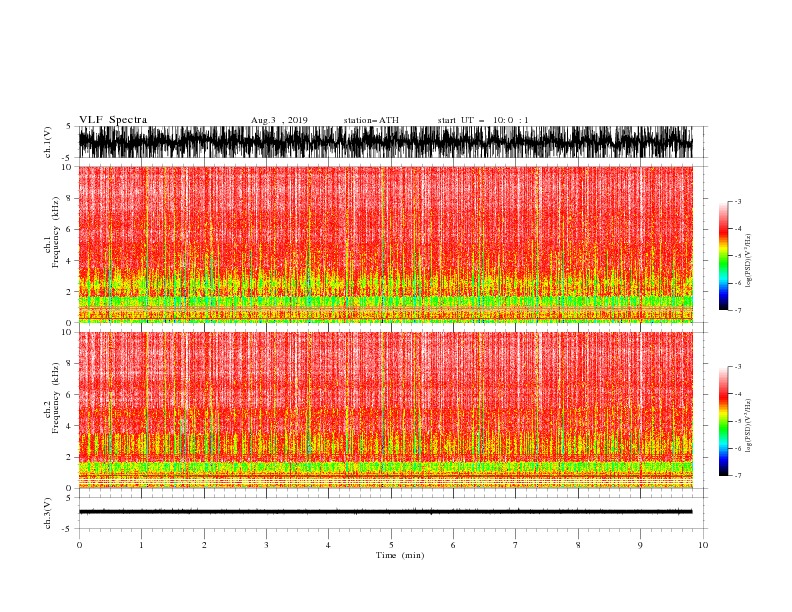Click the 'Aug.3 , 2019' date label
792x612 pixels.
pos(279,120)
